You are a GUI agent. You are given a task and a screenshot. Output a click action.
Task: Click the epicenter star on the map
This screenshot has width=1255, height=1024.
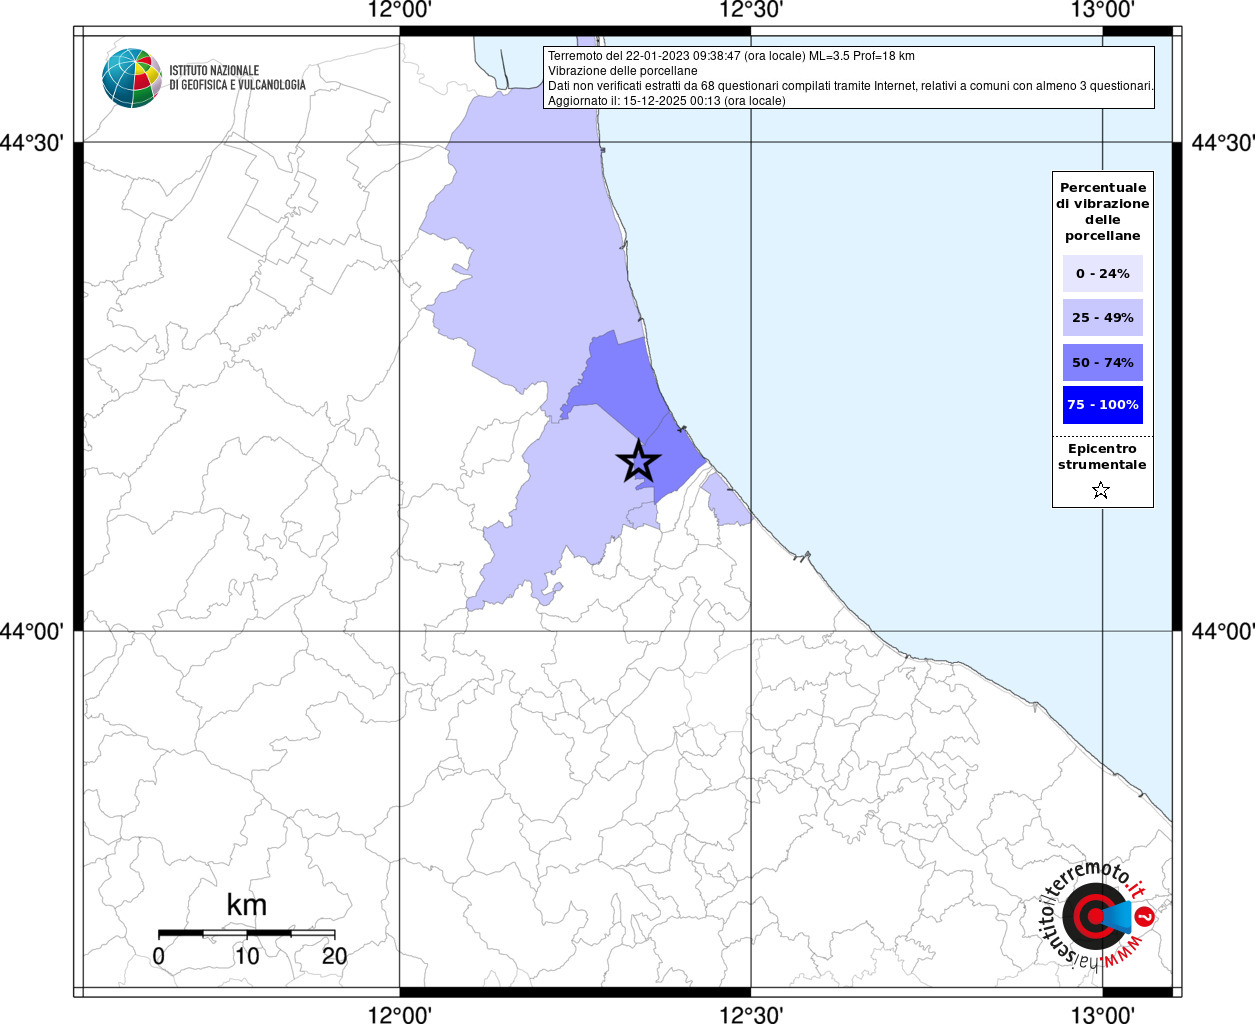pos(638,461)
